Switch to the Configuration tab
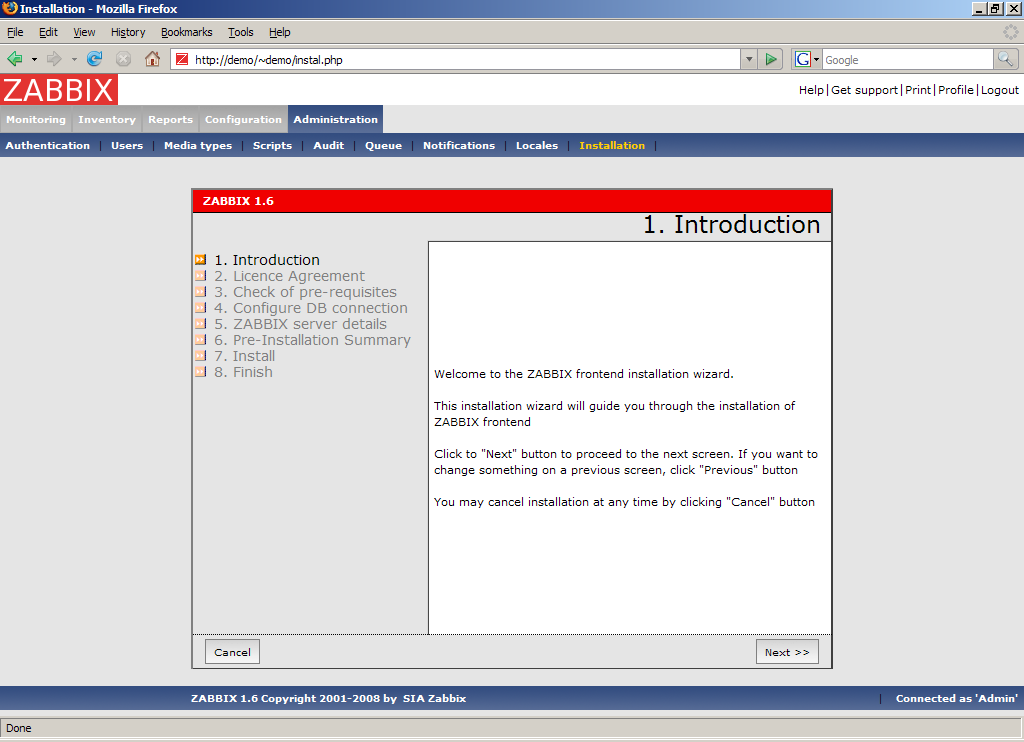 point(243,120)
